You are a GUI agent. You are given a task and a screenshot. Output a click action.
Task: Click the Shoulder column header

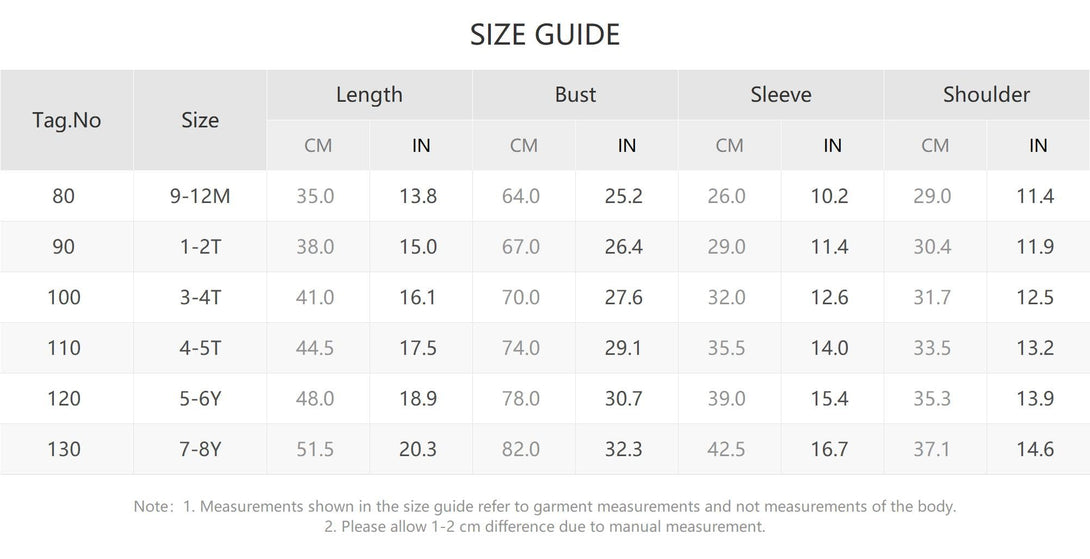click(986, 95)
